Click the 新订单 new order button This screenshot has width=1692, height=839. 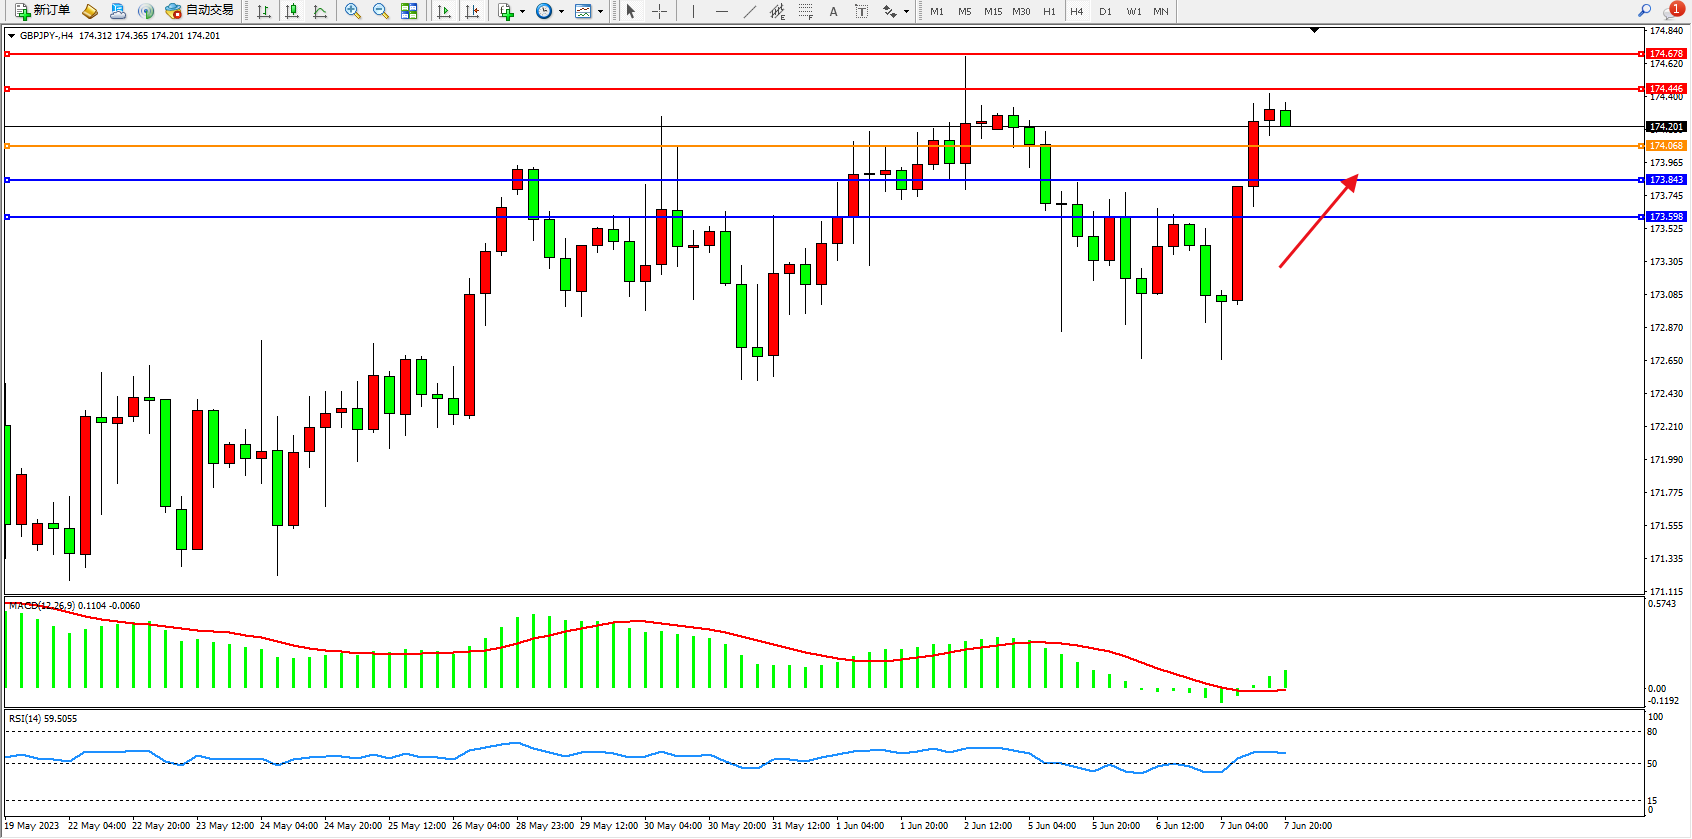point(42,11)
